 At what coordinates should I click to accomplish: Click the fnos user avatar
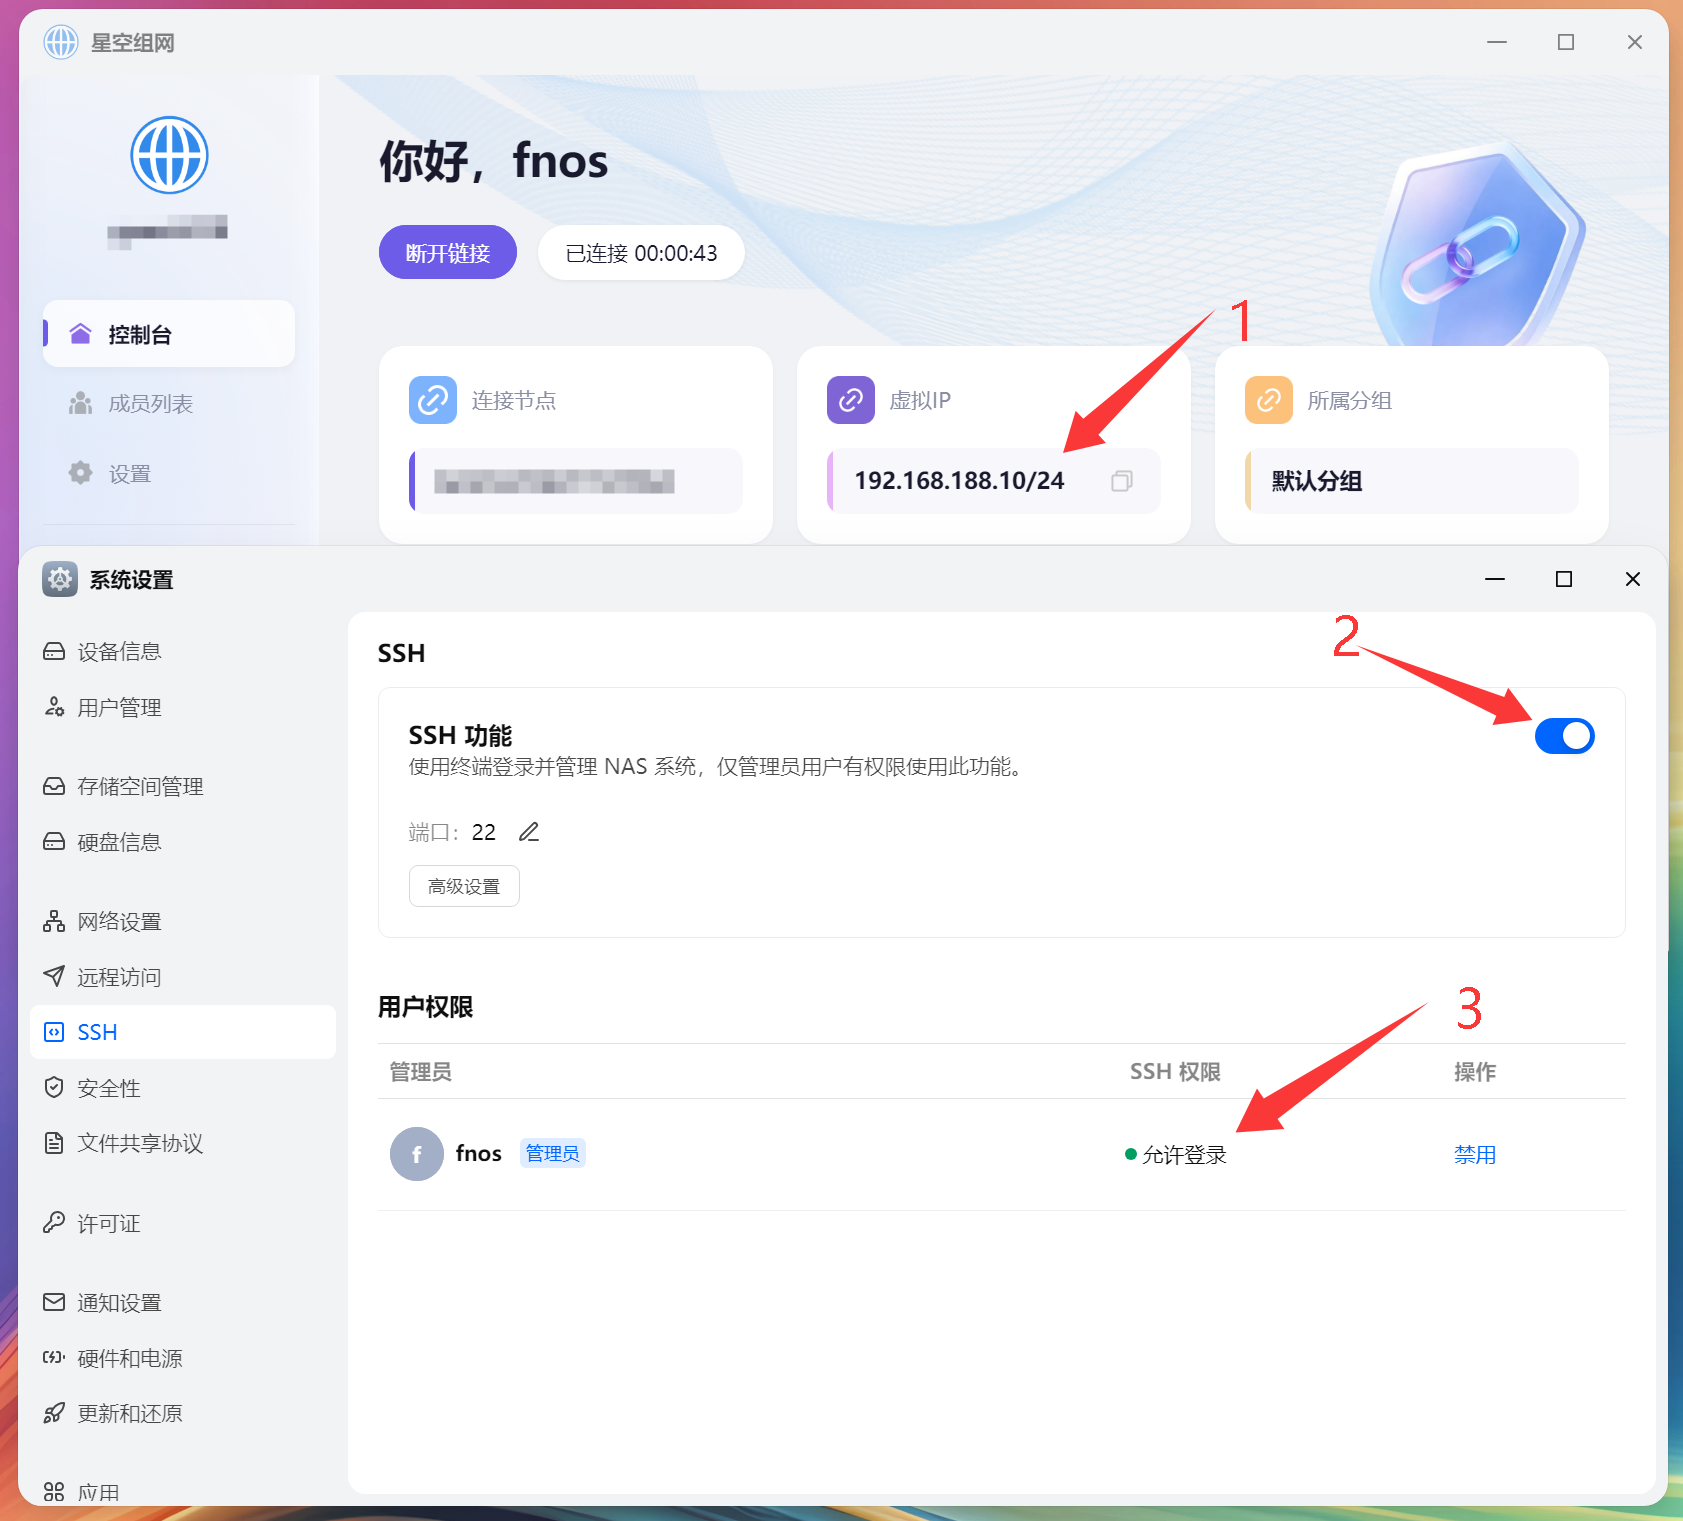click(416, 1154)
